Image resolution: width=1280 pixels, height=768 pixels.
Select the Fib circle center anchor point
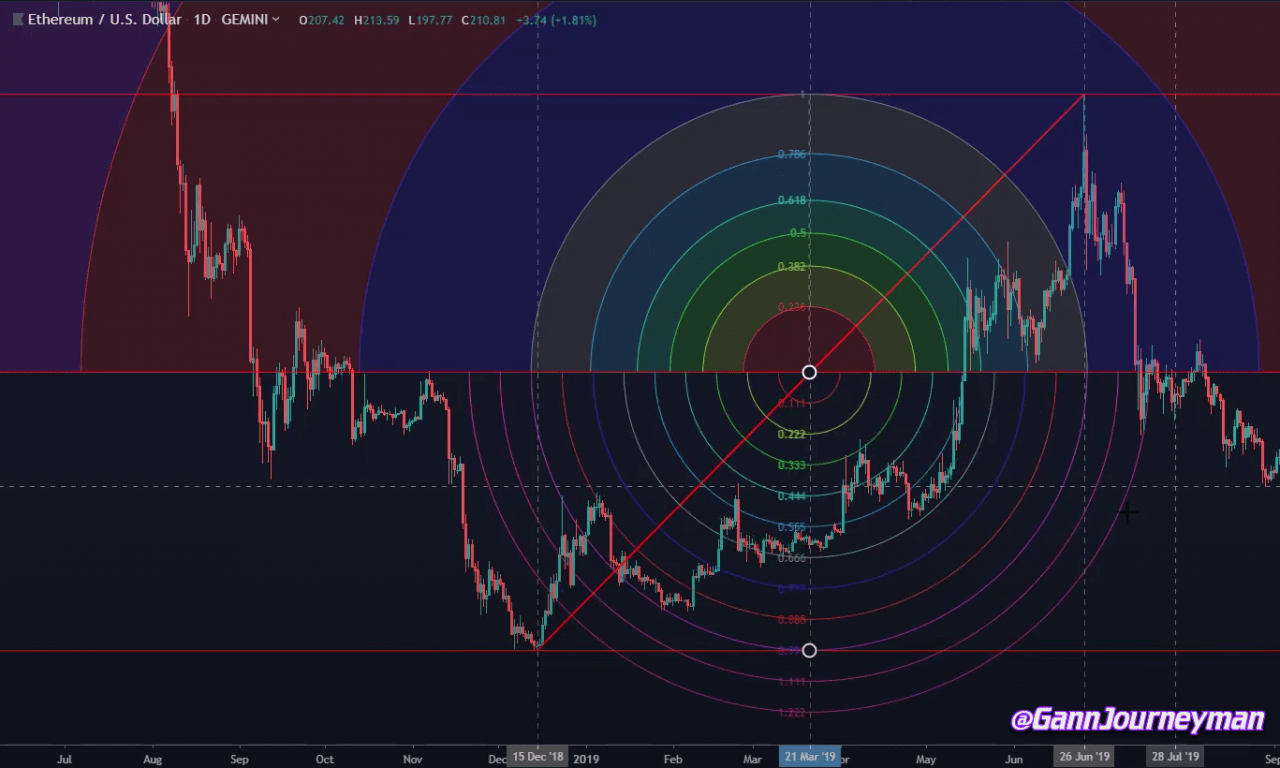(809, 372)
